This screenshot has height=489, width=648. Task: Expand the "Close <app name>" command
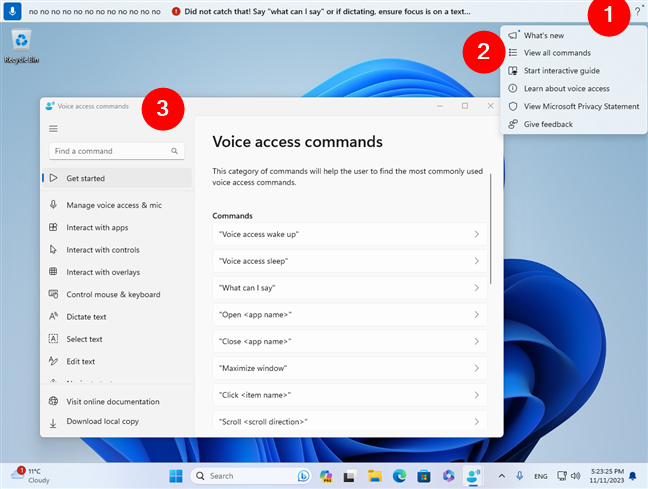pos(350,341)
